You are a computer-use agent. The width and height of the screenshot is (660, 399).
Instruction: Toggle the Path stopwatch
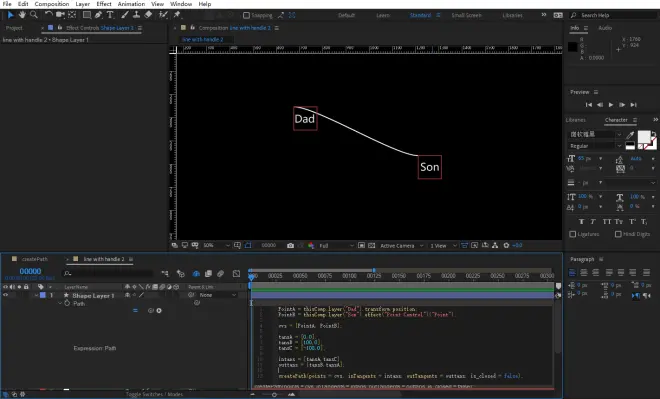(67, 303)
